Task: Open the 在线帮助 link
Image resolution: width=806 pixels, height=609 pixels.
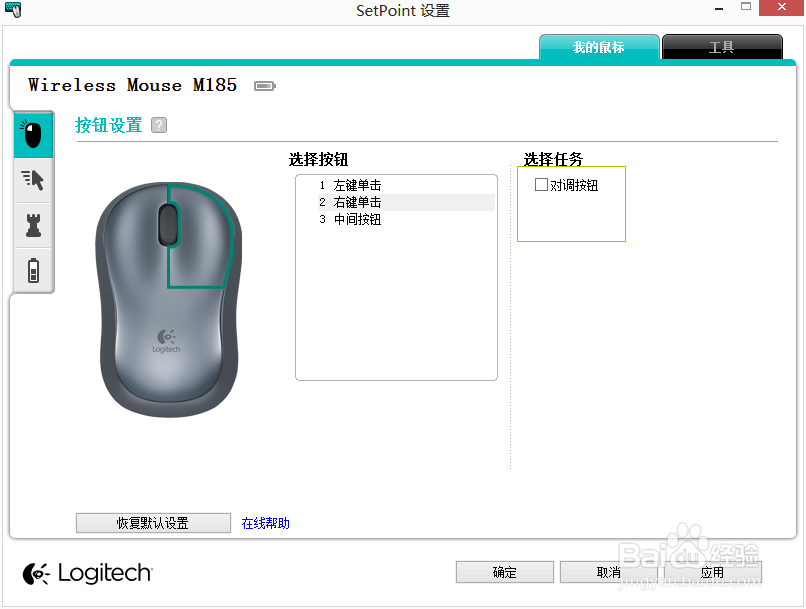Action: pyautogui.click(x=266, y=523)
